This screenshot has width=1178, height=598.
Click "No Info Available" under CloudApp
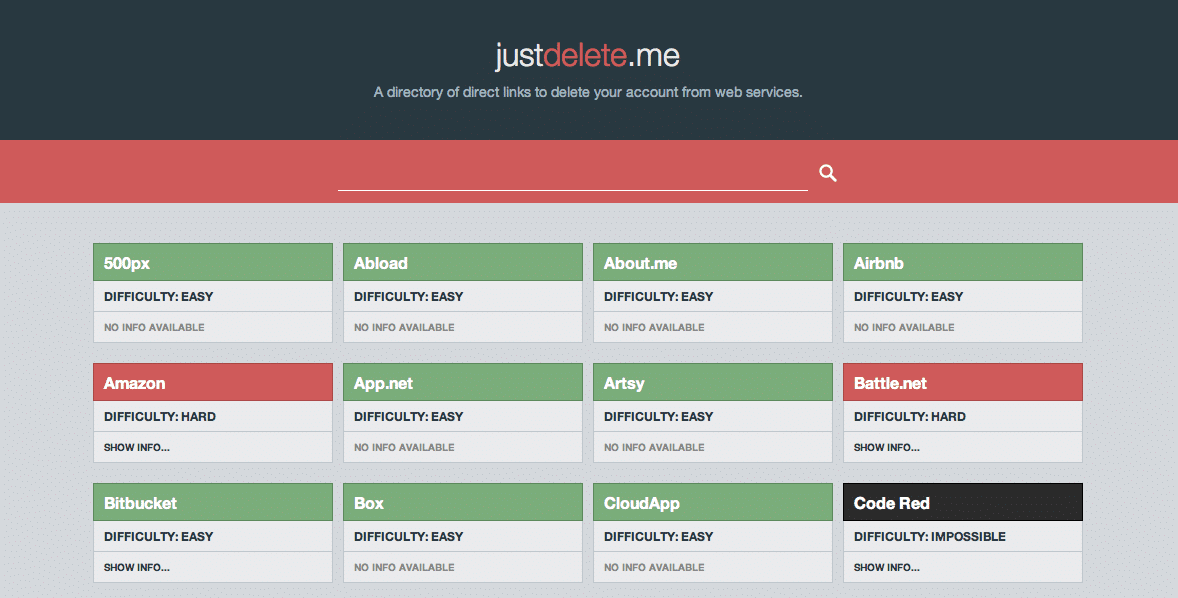click(654, 567)
